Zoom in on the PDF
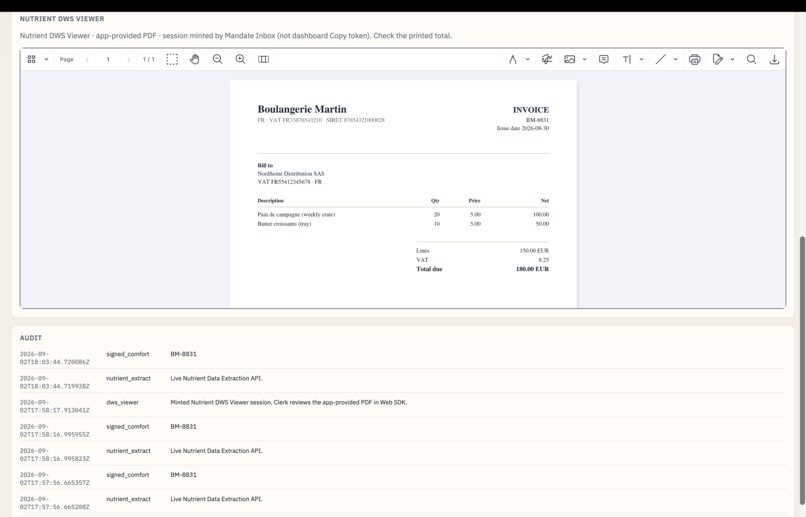 [240, 59]
